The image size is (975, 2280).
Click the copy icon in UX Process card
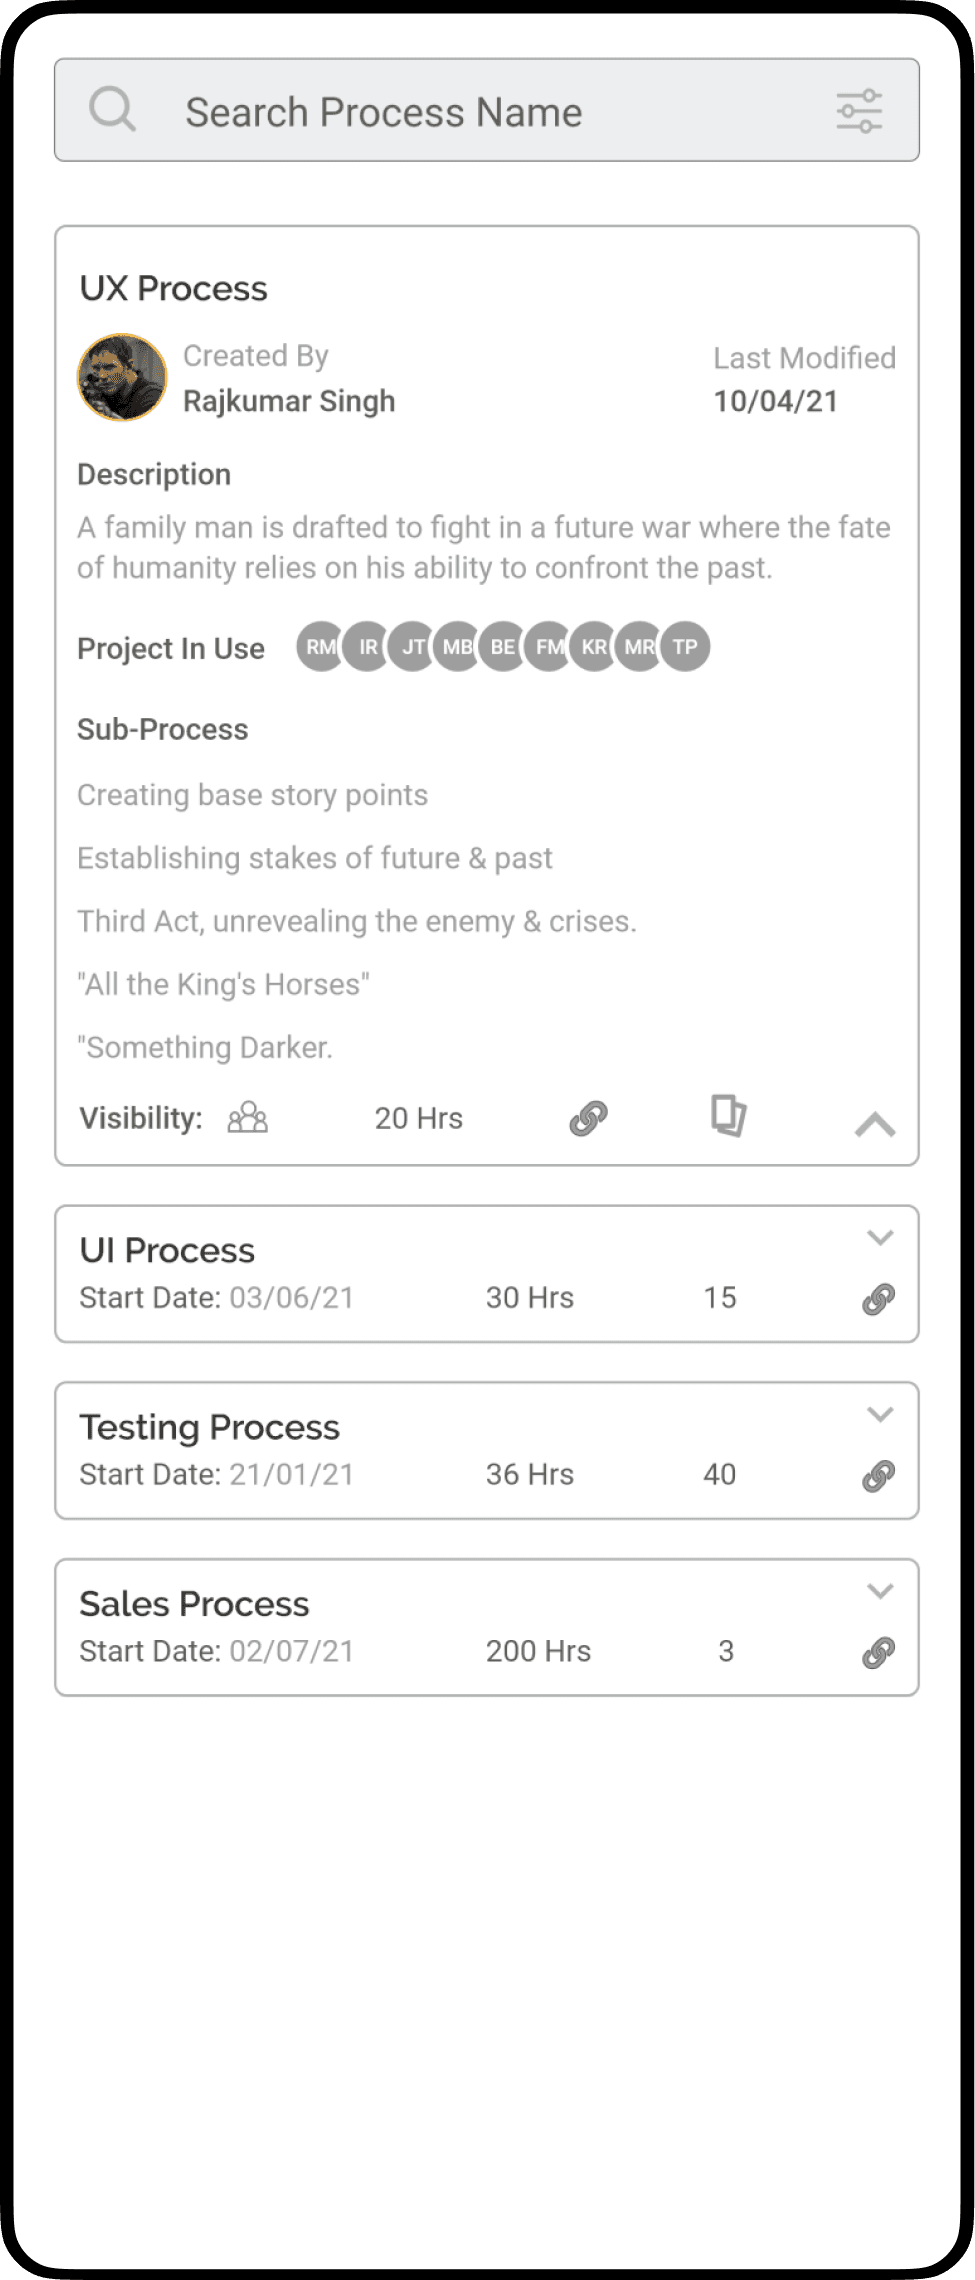click(728, 1116)
